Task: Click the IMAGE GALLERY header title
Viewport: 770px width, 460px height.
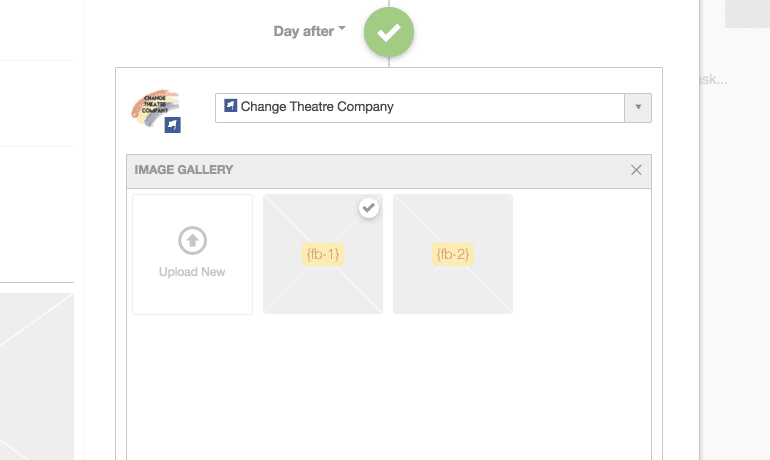Action: tap(184, 170)
